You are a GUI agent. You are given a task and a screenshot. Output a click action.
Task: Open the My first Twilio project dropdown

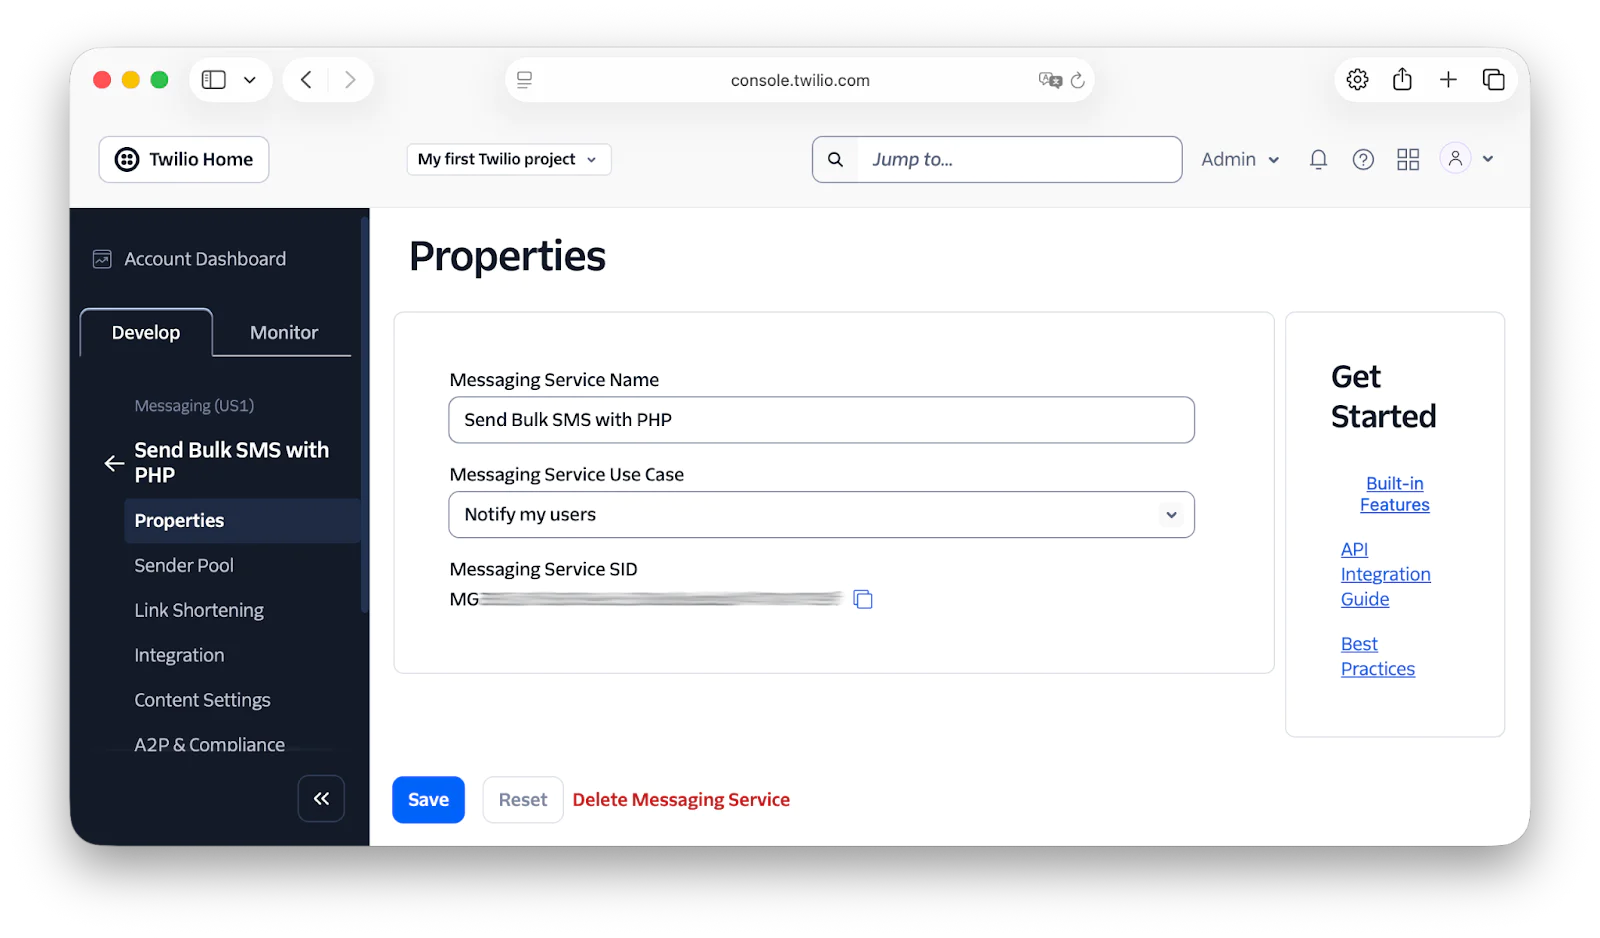(x=508, y=159)
